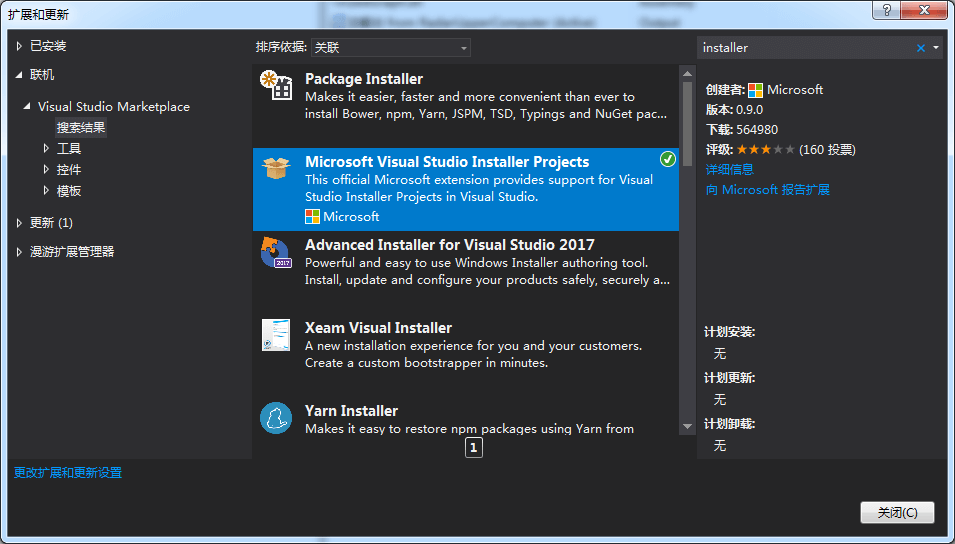
Task: Click the Package Installer extension icon
Action: point(276,85)
